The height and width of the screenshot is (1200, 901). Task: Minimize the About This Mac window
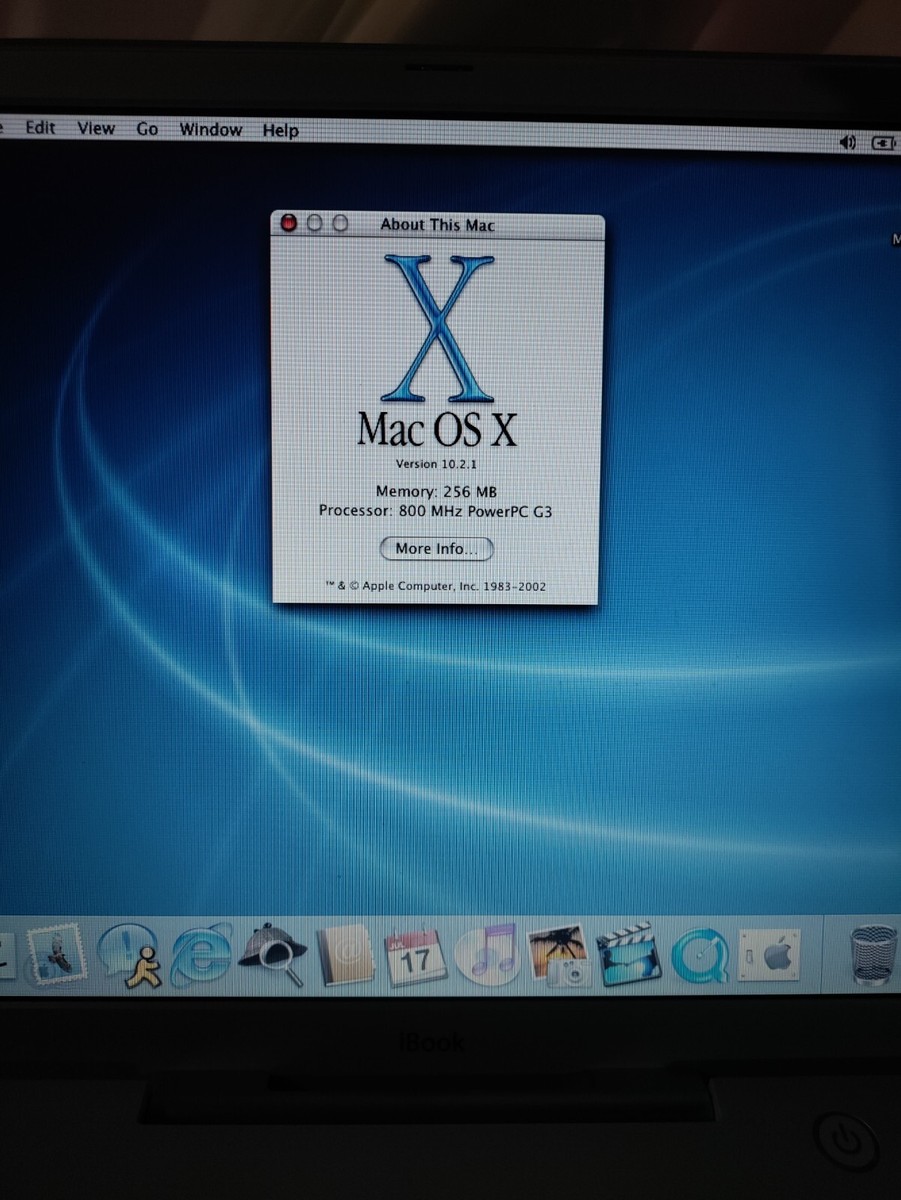click(314, 222)
